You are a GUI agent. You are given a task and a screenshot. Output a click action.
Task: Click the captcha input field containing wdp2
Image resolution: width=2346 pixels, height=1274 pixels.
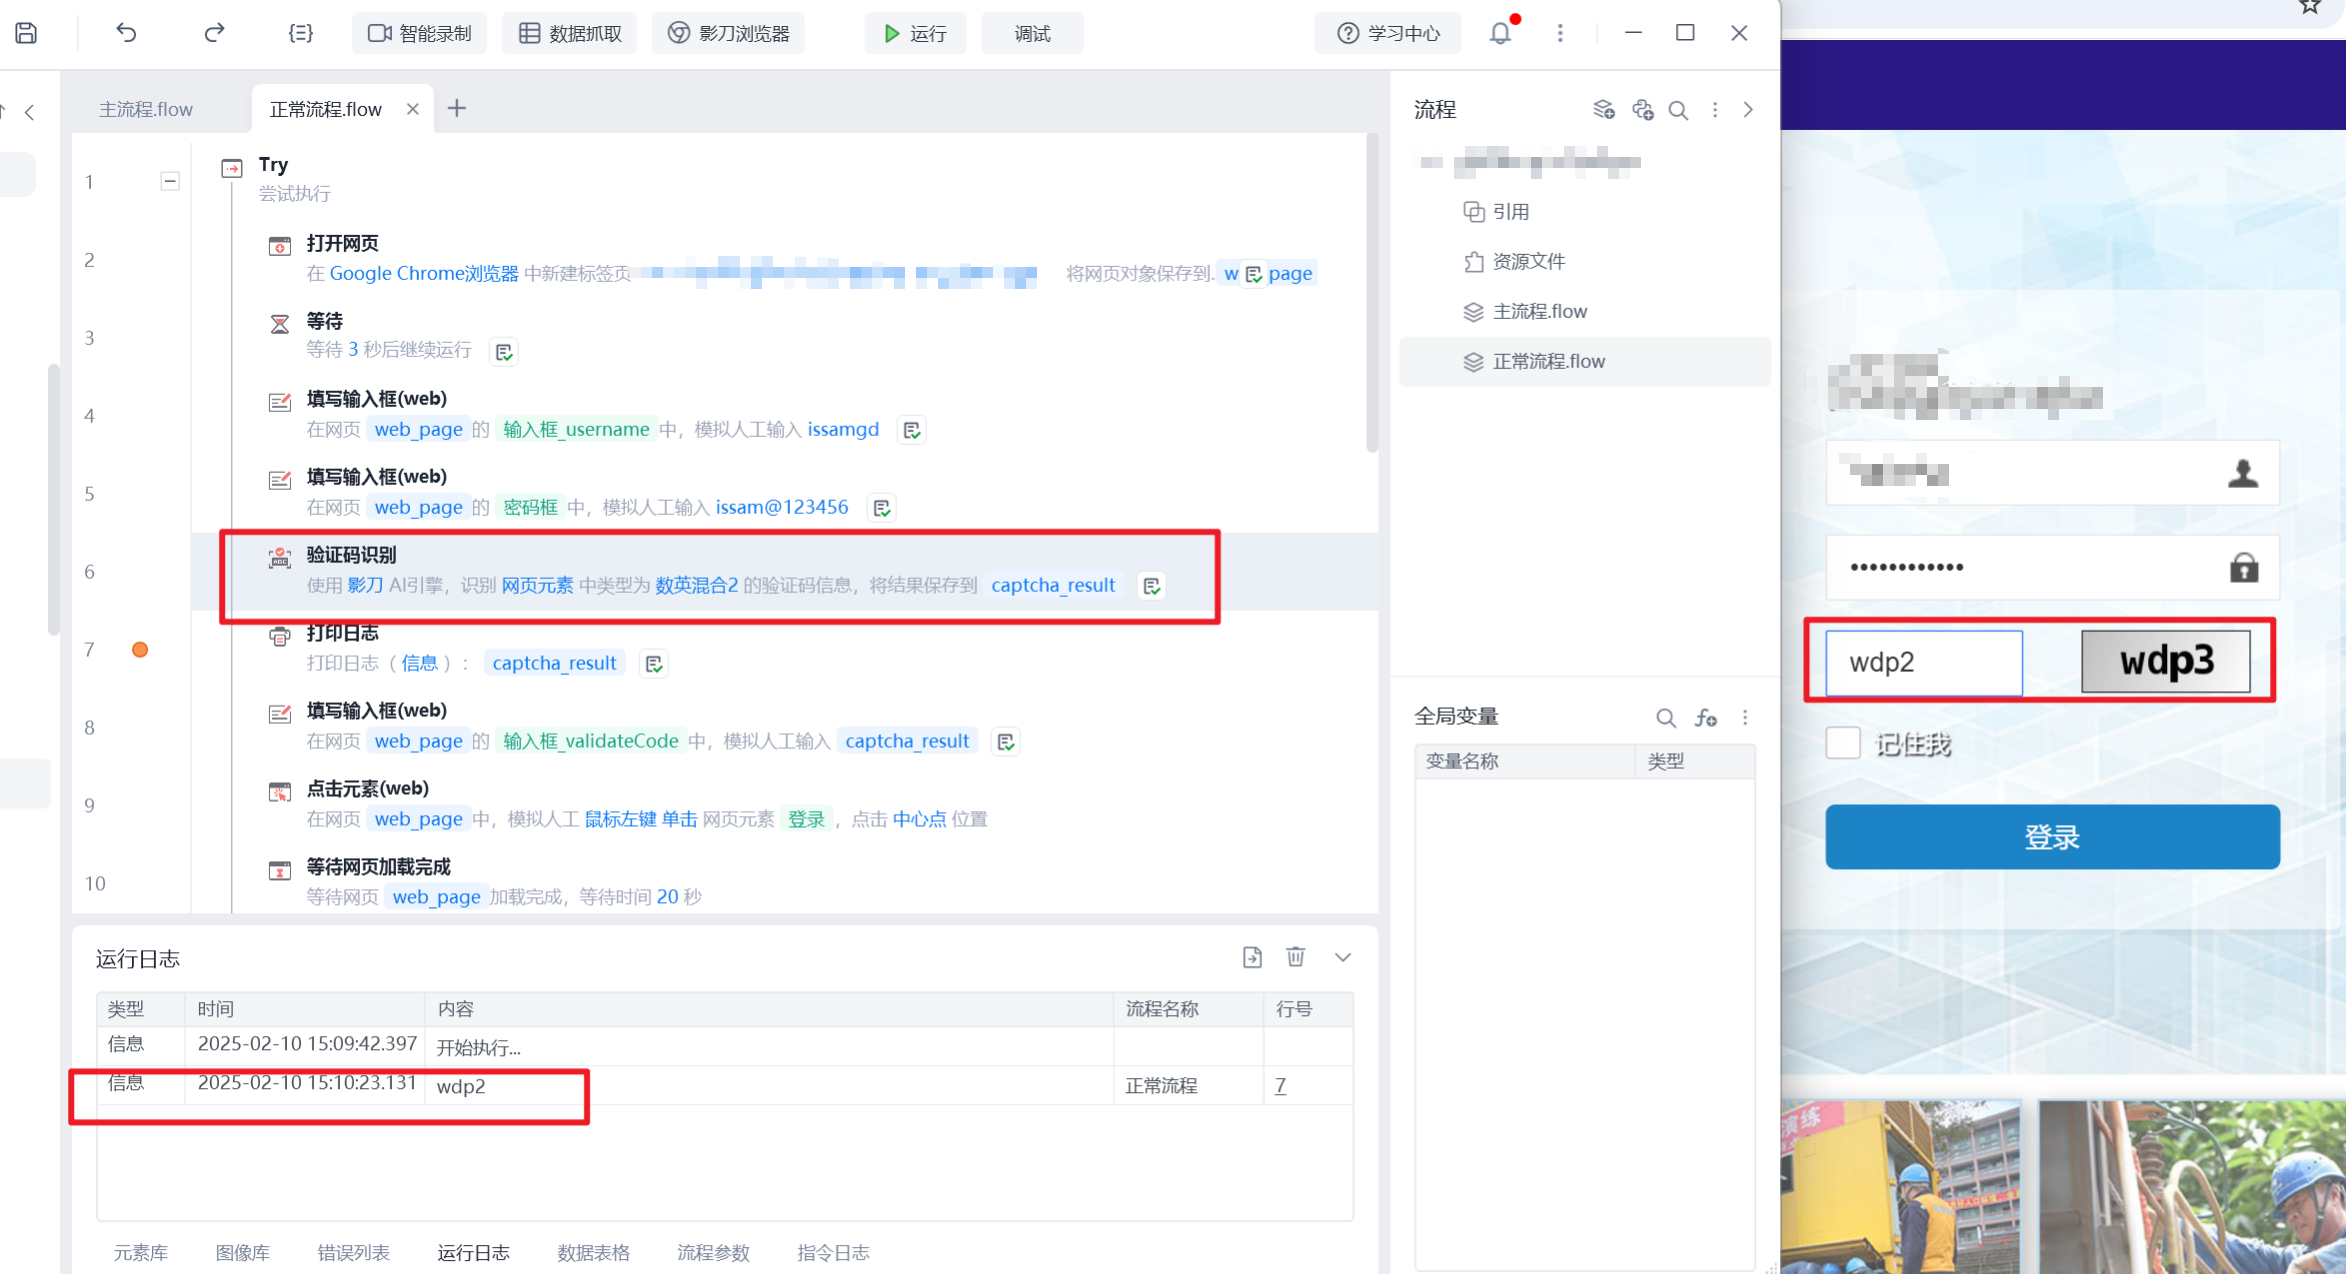point(1923,662)
